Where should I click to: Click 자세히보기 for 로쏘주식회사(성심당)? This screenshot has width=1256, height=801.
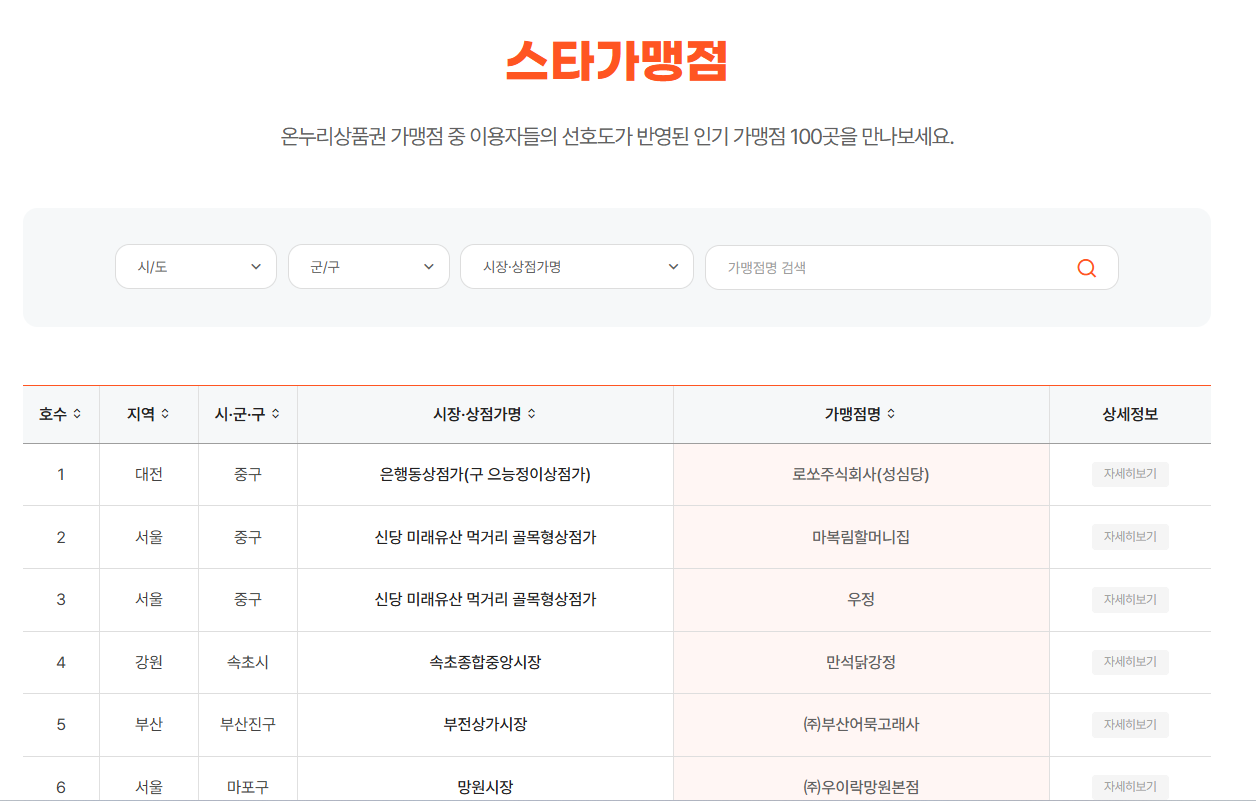click(1130, 474)
